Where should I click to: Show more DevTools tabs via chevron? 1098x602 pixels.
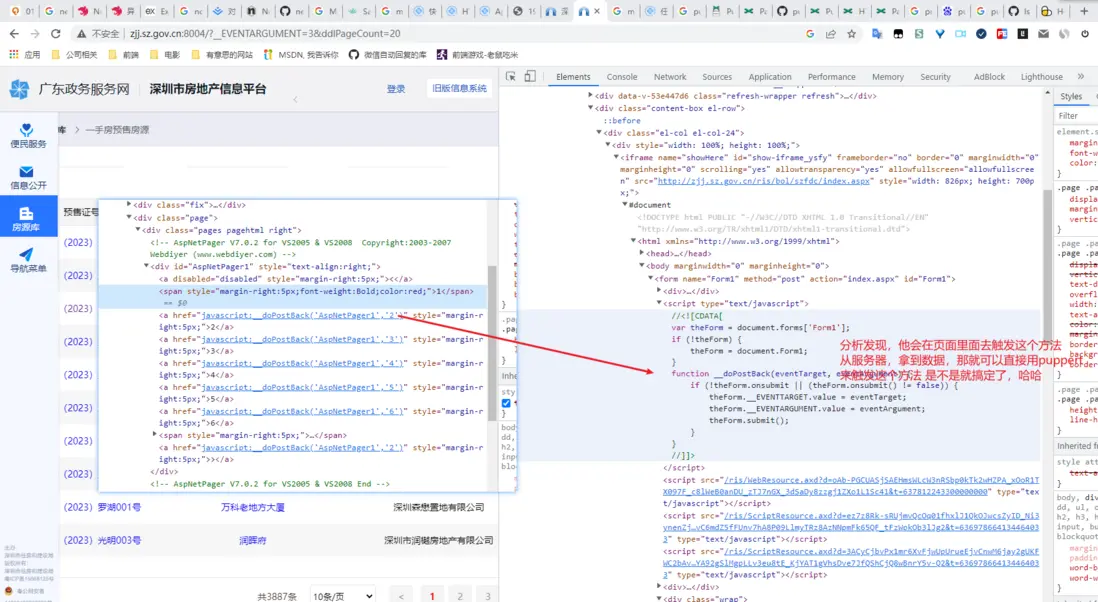(x=1080, y=77)
